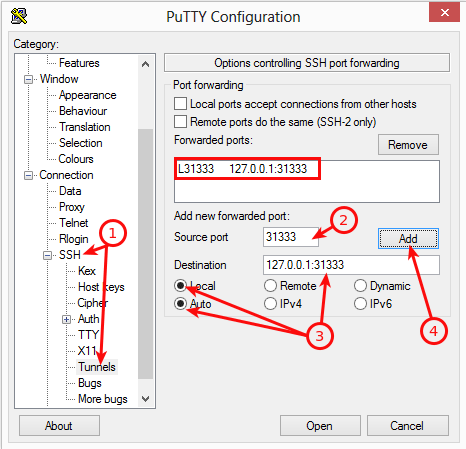Collapse the Window tree node
The width and height of the screenshot is (466, 449).
(x=29, y=79)
